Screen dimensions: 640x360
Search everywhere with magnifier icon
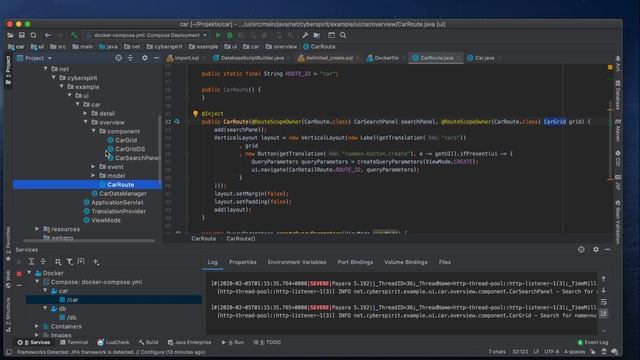click(343, 36)
